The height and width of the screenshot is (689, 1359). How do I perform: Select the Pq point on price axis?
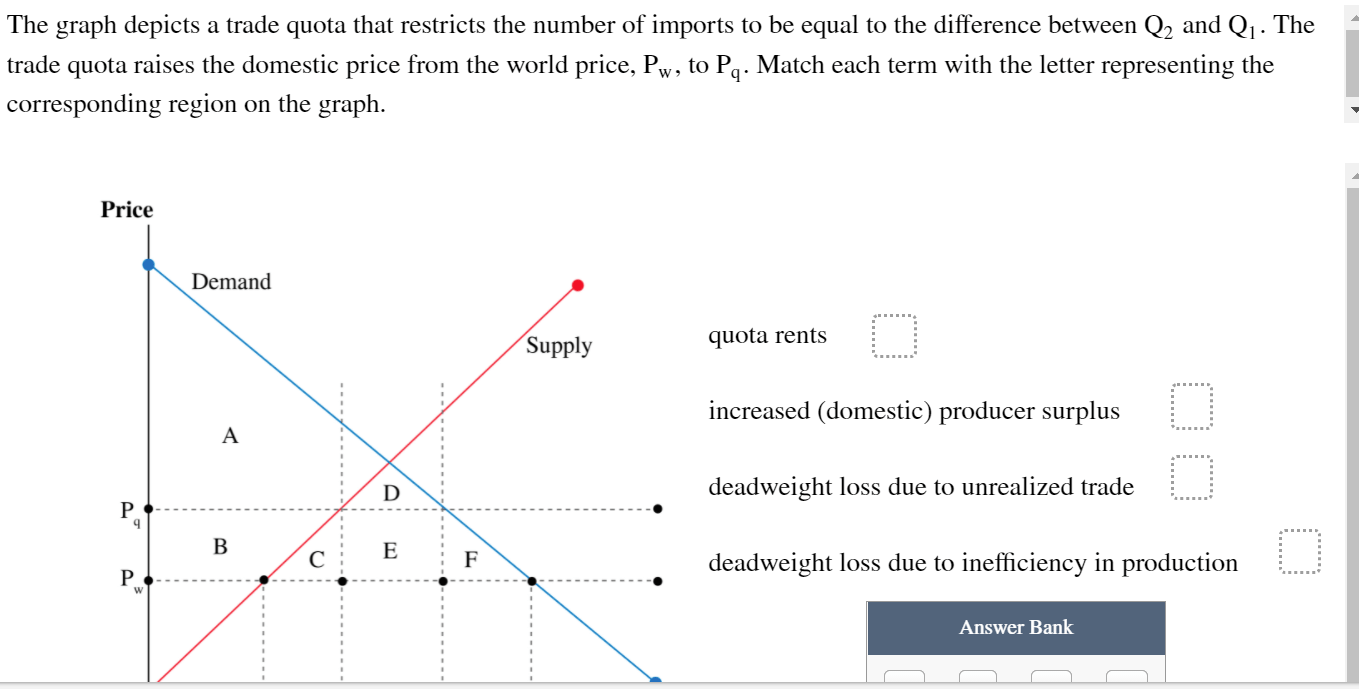149,509
